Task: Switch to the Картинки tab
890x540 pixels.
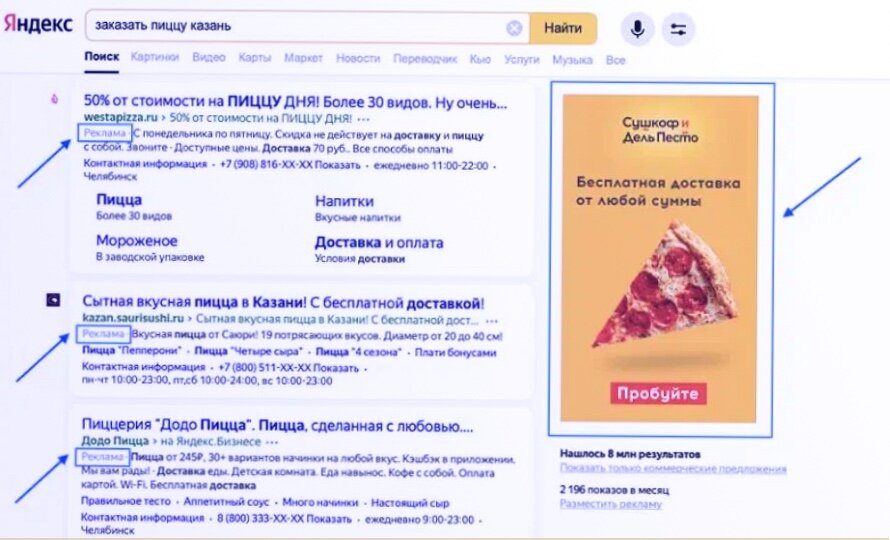Action: tap(154, 57)
